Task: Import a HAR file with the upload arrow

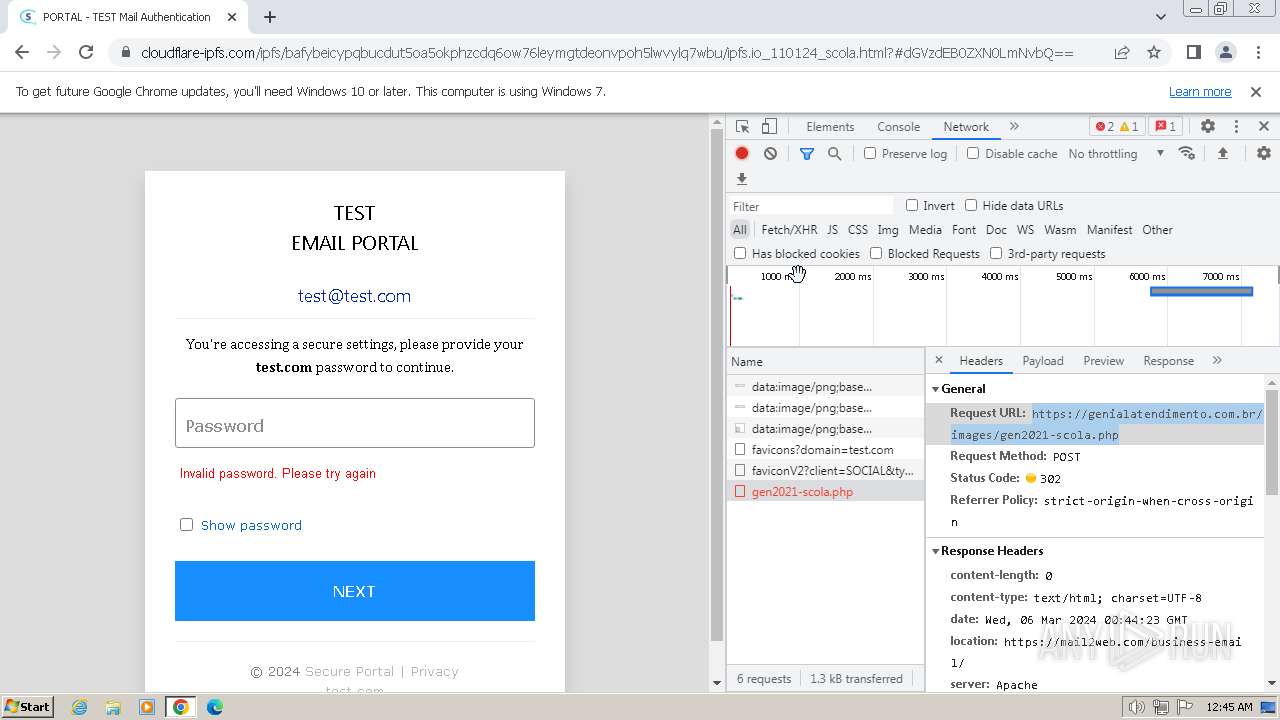Action: coord(1222,153)
